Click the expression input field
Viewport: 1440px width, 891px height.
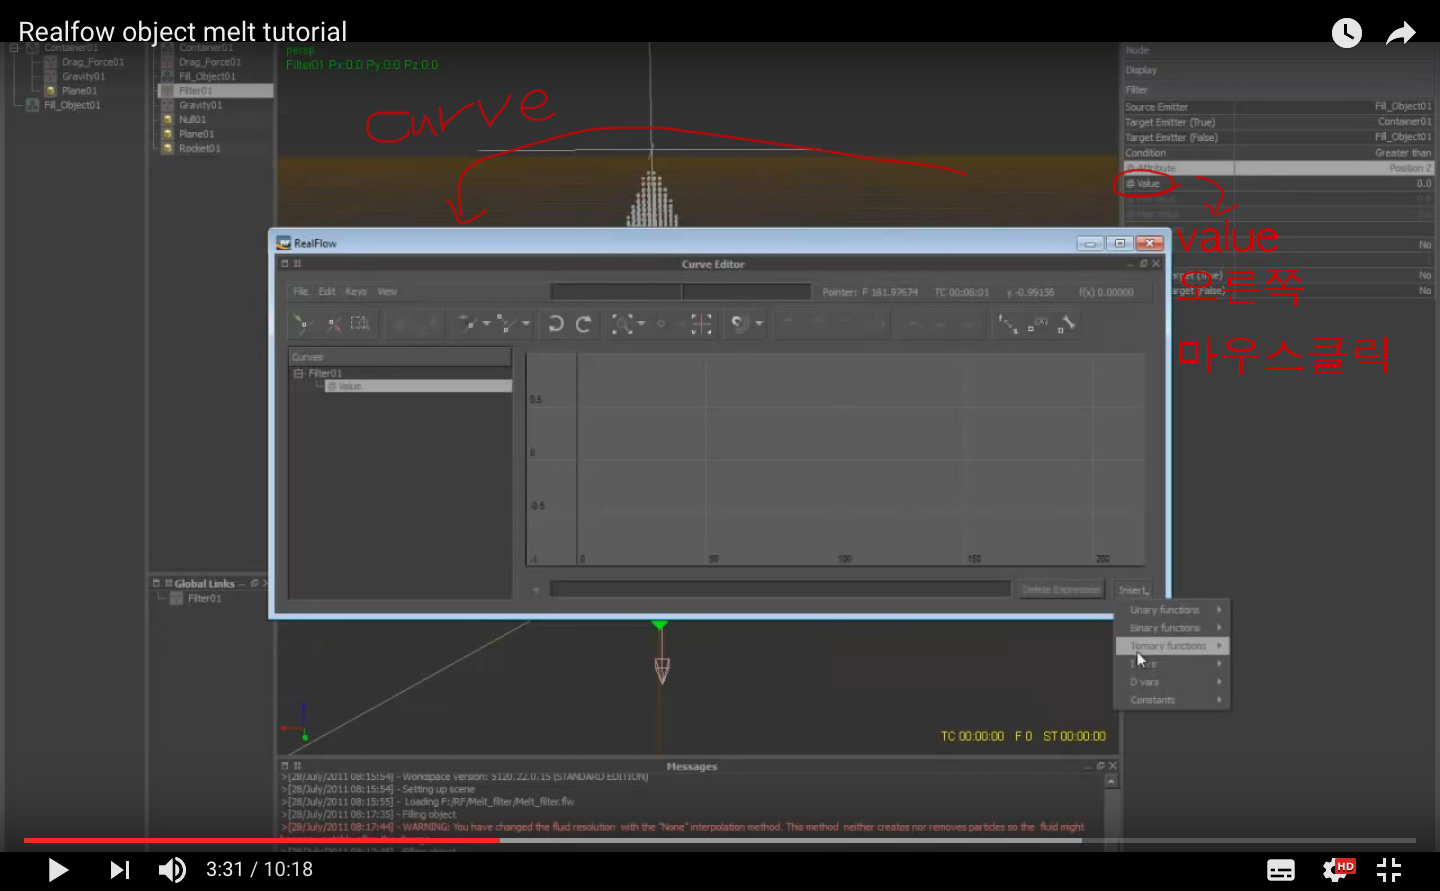click(780, 589)
